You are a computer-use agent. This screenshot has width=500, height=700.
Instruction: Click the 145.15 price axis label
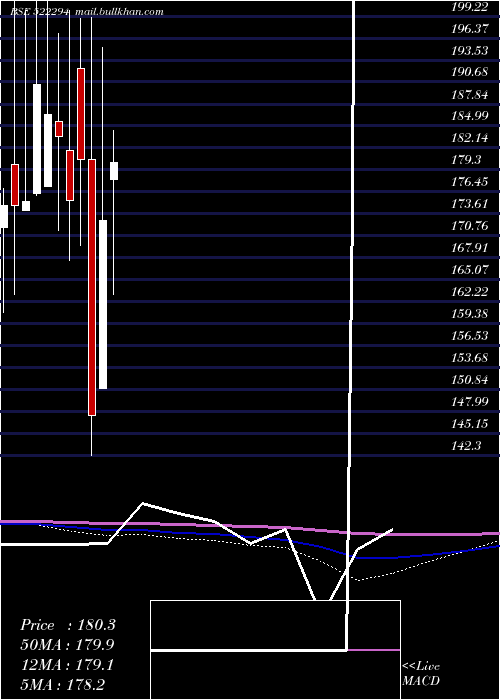470,423
